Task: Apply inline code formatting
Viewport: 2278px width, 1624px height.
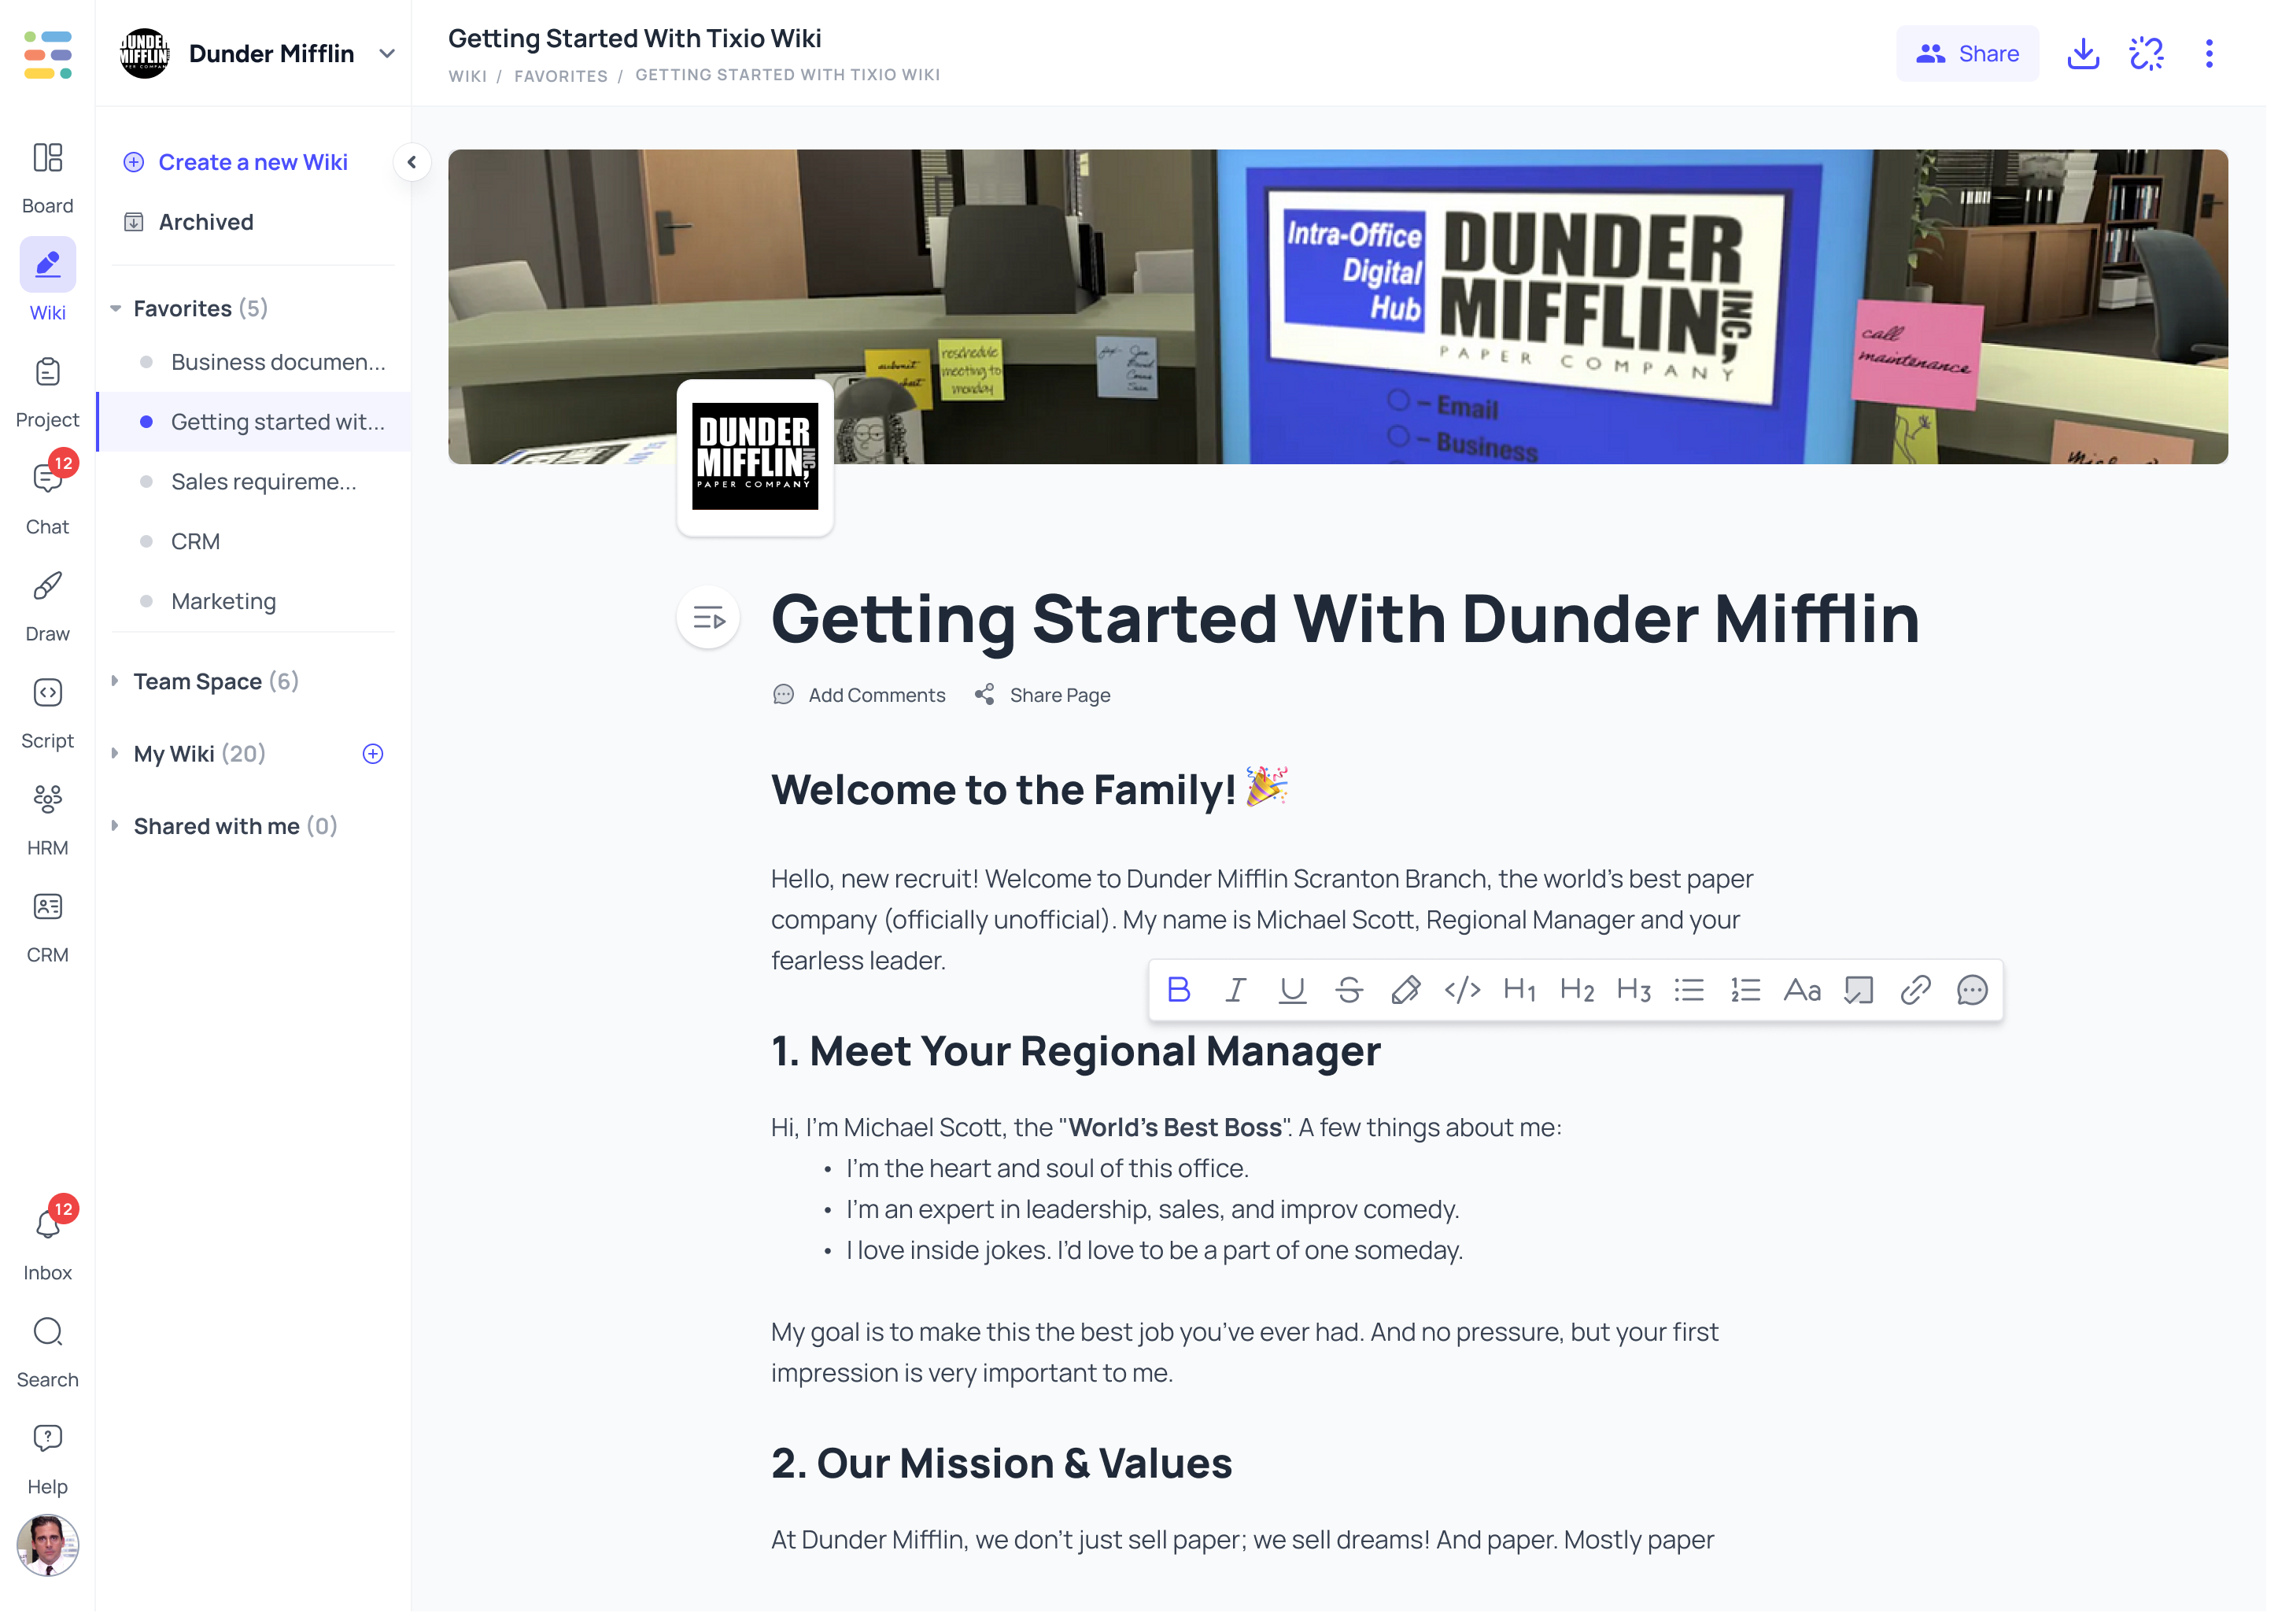Action: click(1462, 990)
